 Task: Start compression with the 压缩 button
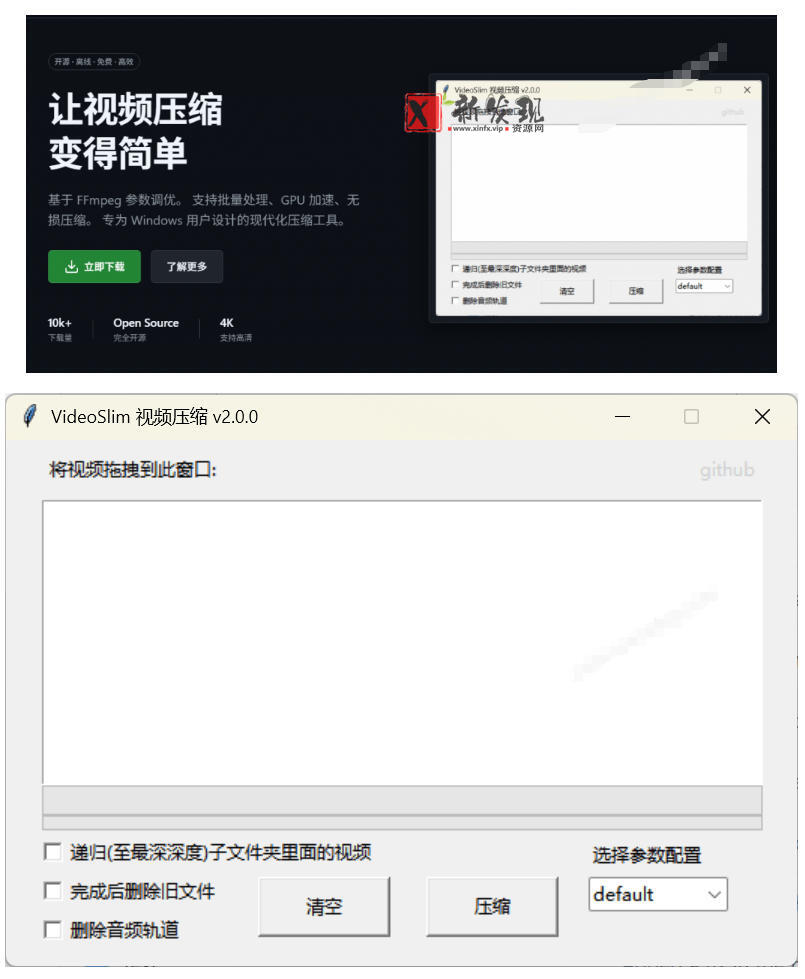(492, 907)
